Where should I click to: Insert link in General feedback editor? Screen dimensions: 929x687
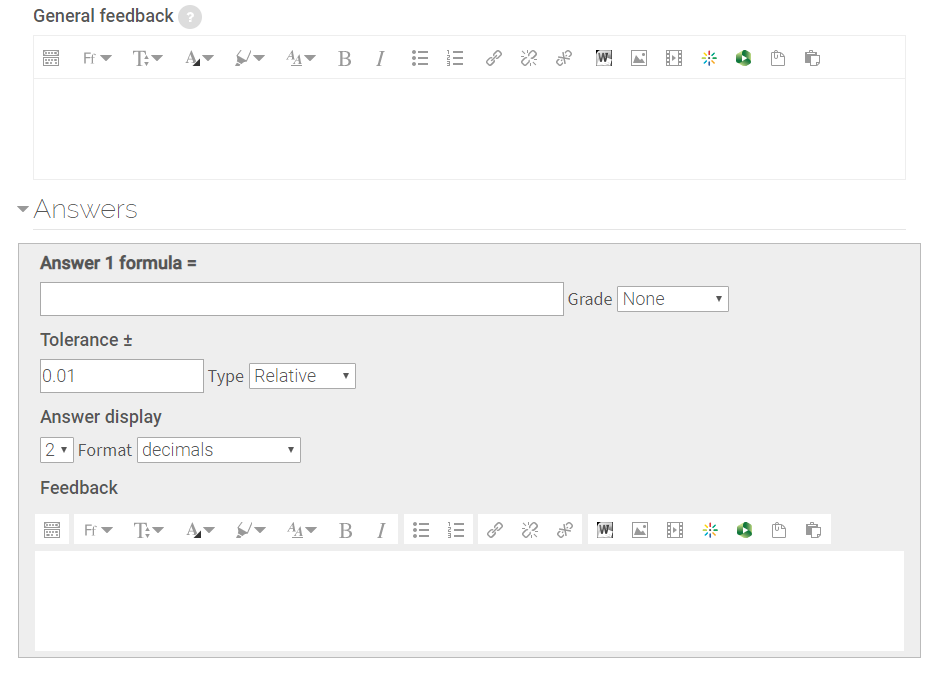point(494,58)
